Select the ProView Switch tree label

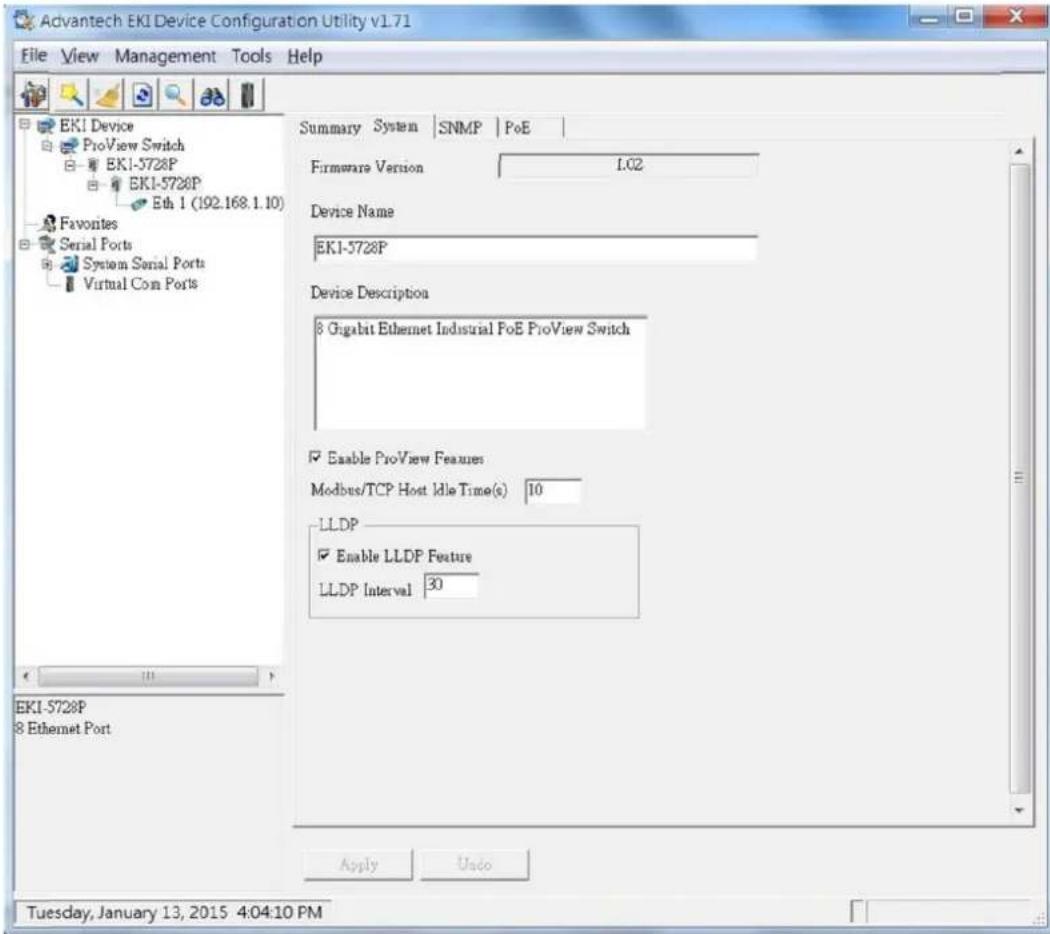[133, 145]
